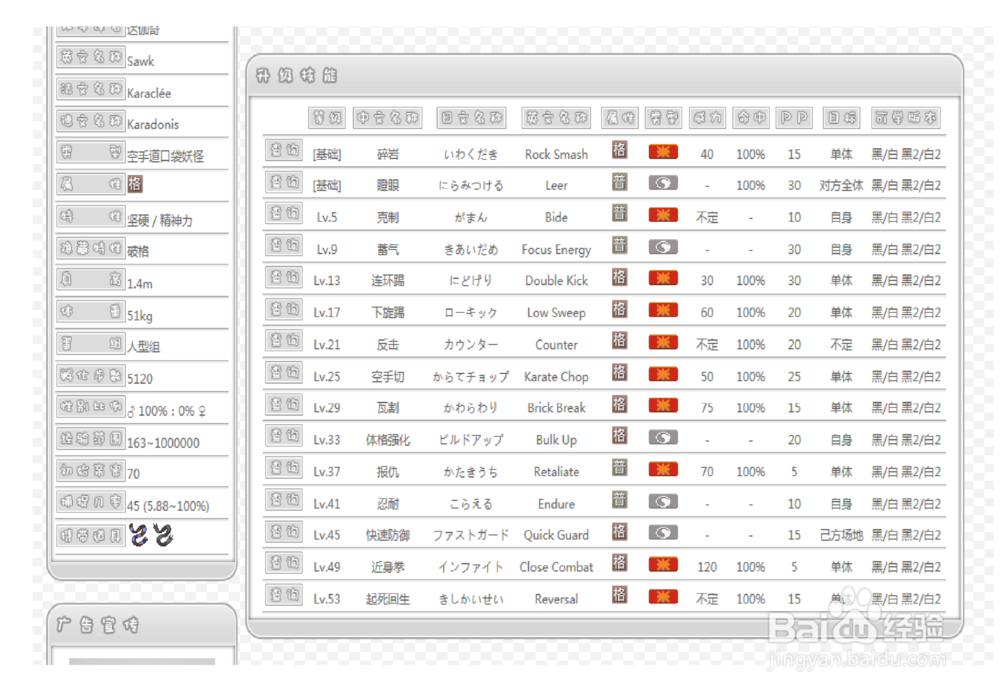Click the 可学版本 column header
The height and width of the screenshot is (693, 1000).
pyautogui.click(x=906, y=118)
